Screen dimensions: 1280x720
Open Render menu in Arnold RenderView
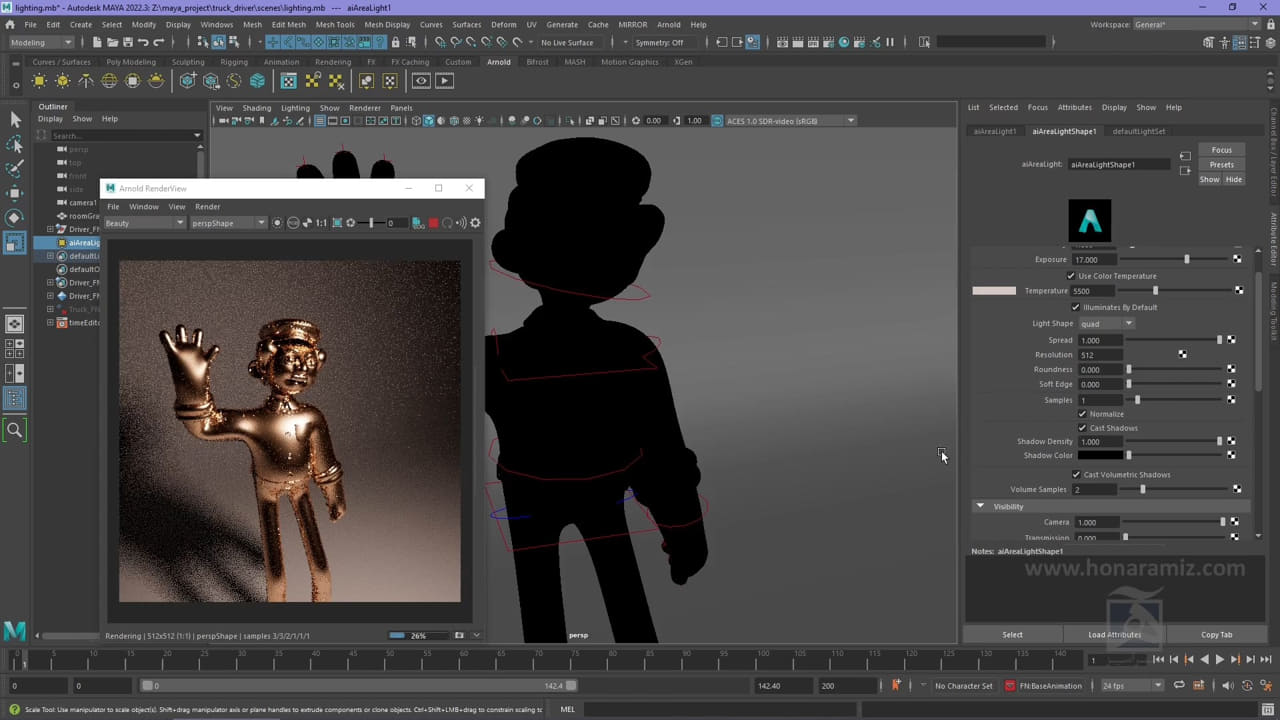207,207
